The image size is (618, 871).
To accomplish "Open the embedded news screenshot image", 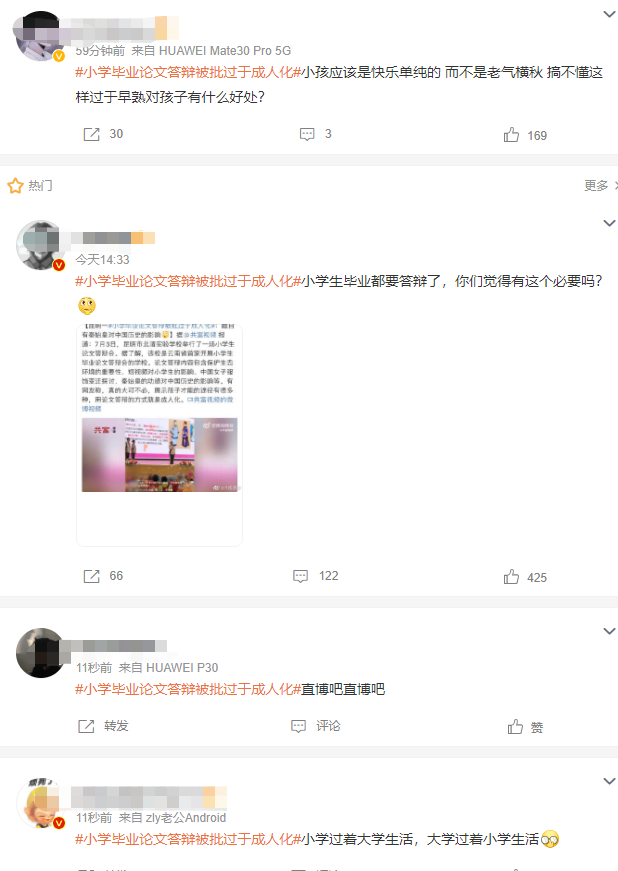I will (159, 435).
